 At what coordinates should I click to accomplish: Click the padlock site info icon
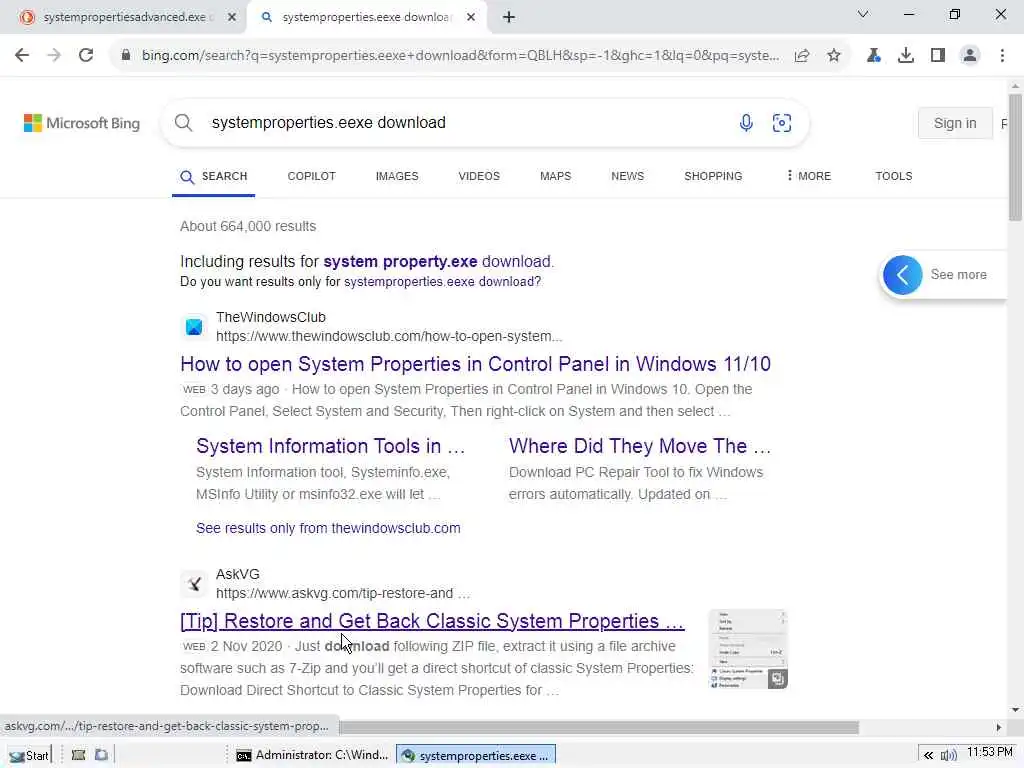tap(125, 56)
